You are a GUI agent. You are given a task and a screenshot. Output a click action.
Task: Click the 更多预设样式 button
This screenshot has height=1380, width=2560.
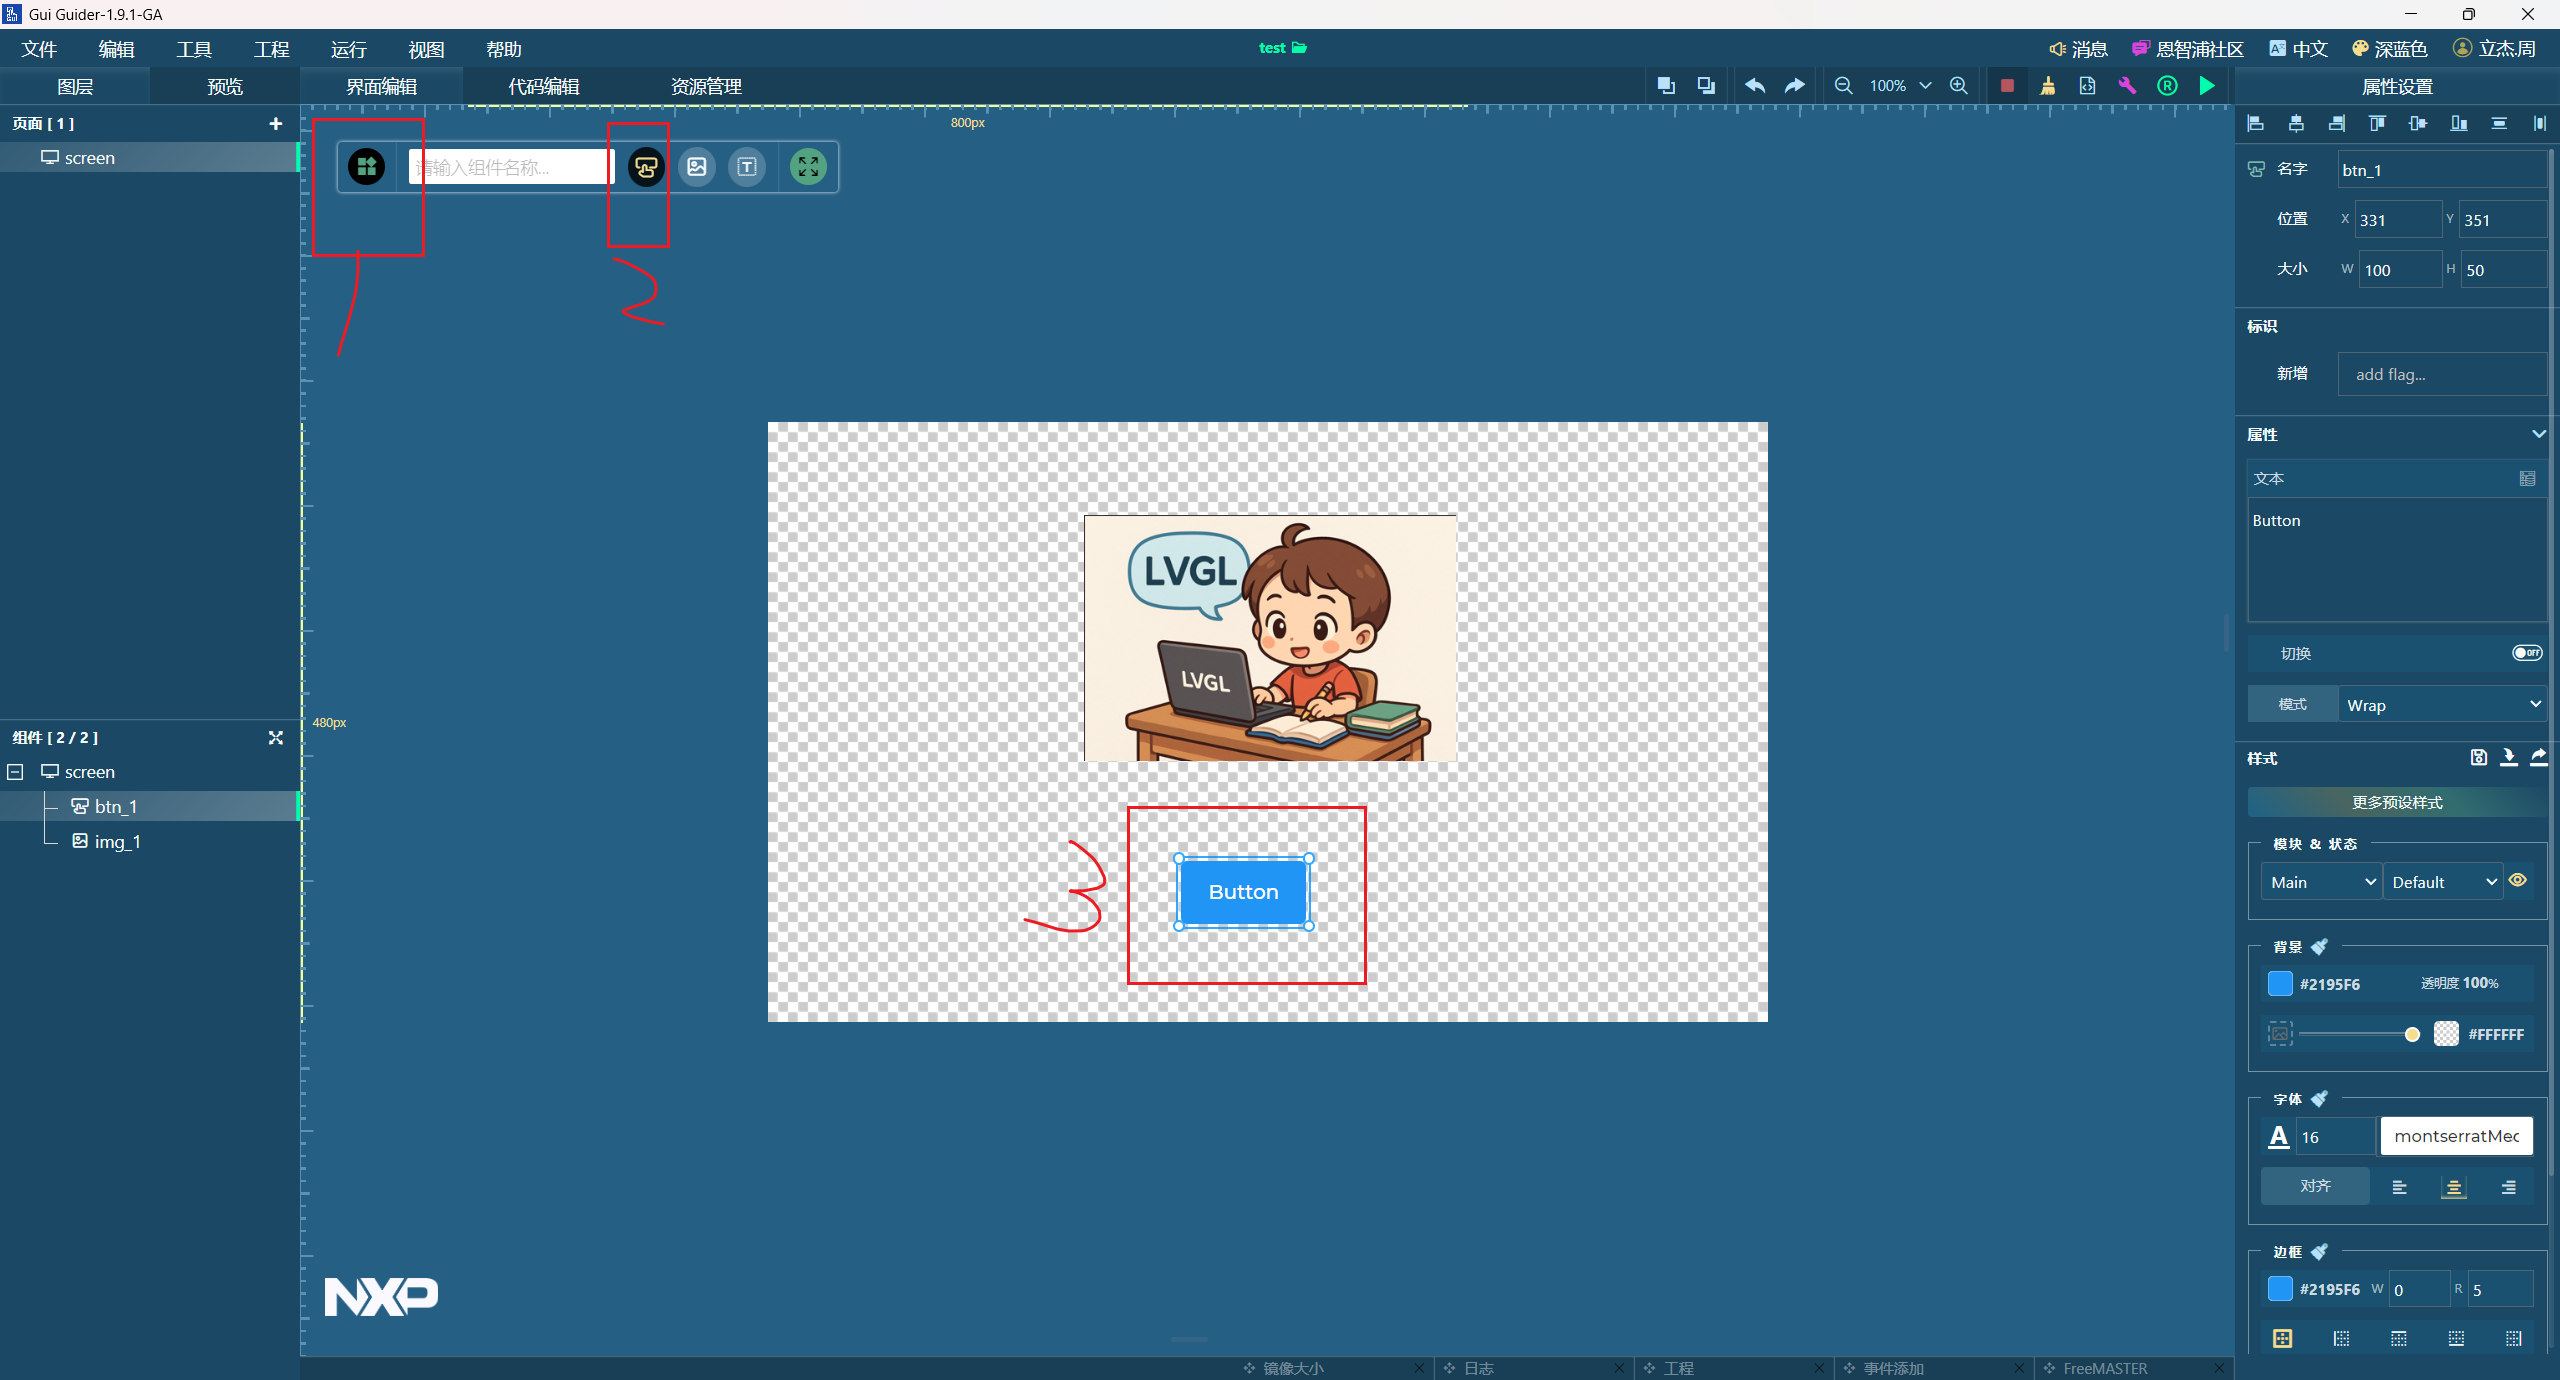[x=2397, y=802]
